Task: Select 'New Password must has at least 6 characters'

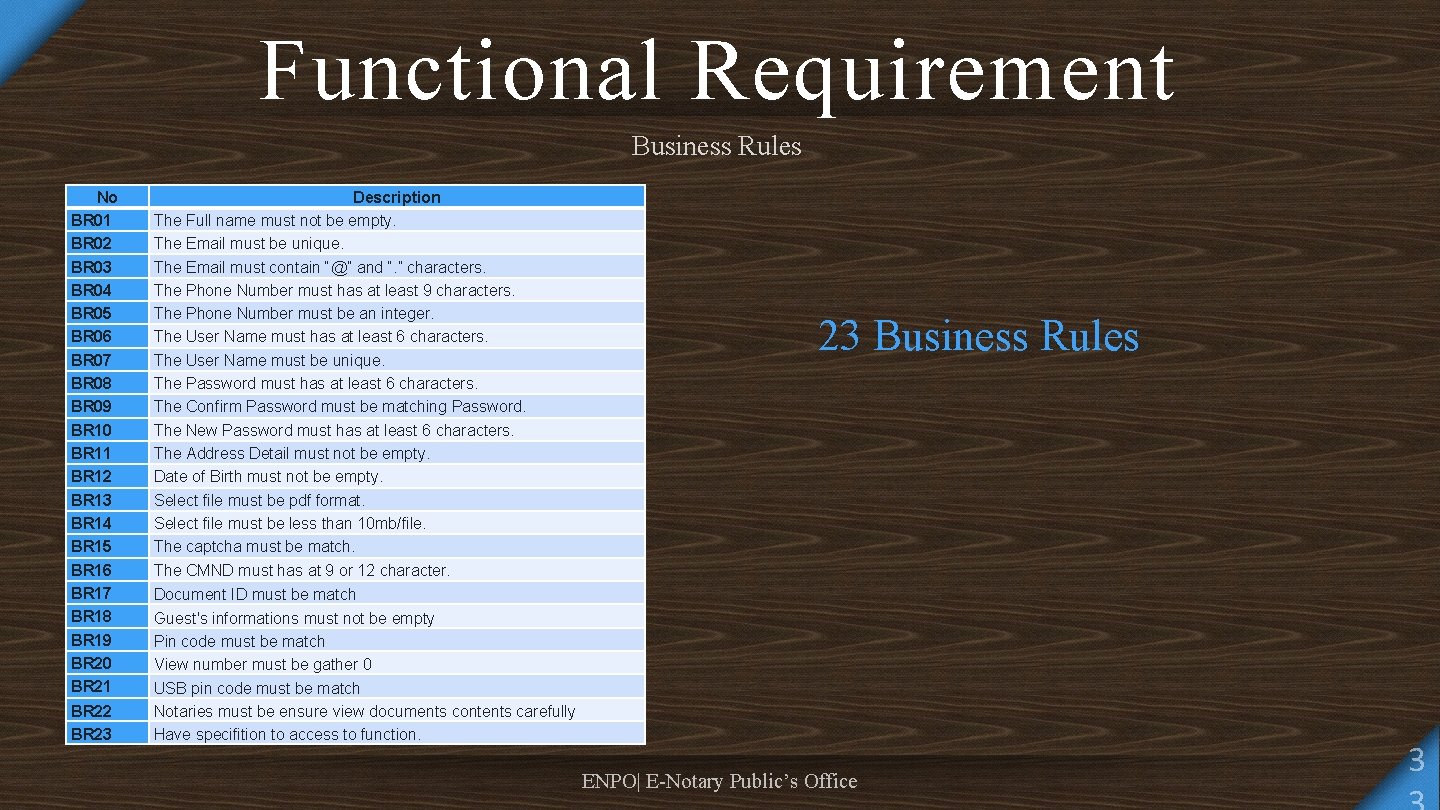Action: click(397, 430)
